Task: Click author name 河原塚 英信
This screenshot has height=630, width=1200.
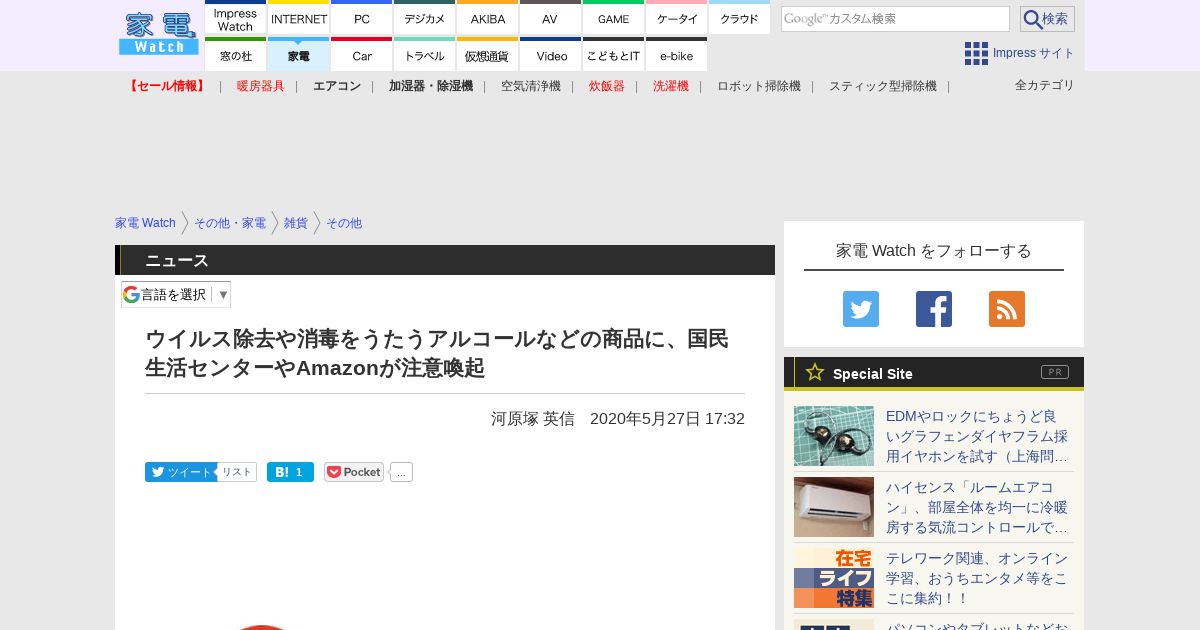Action: point(533,419)
